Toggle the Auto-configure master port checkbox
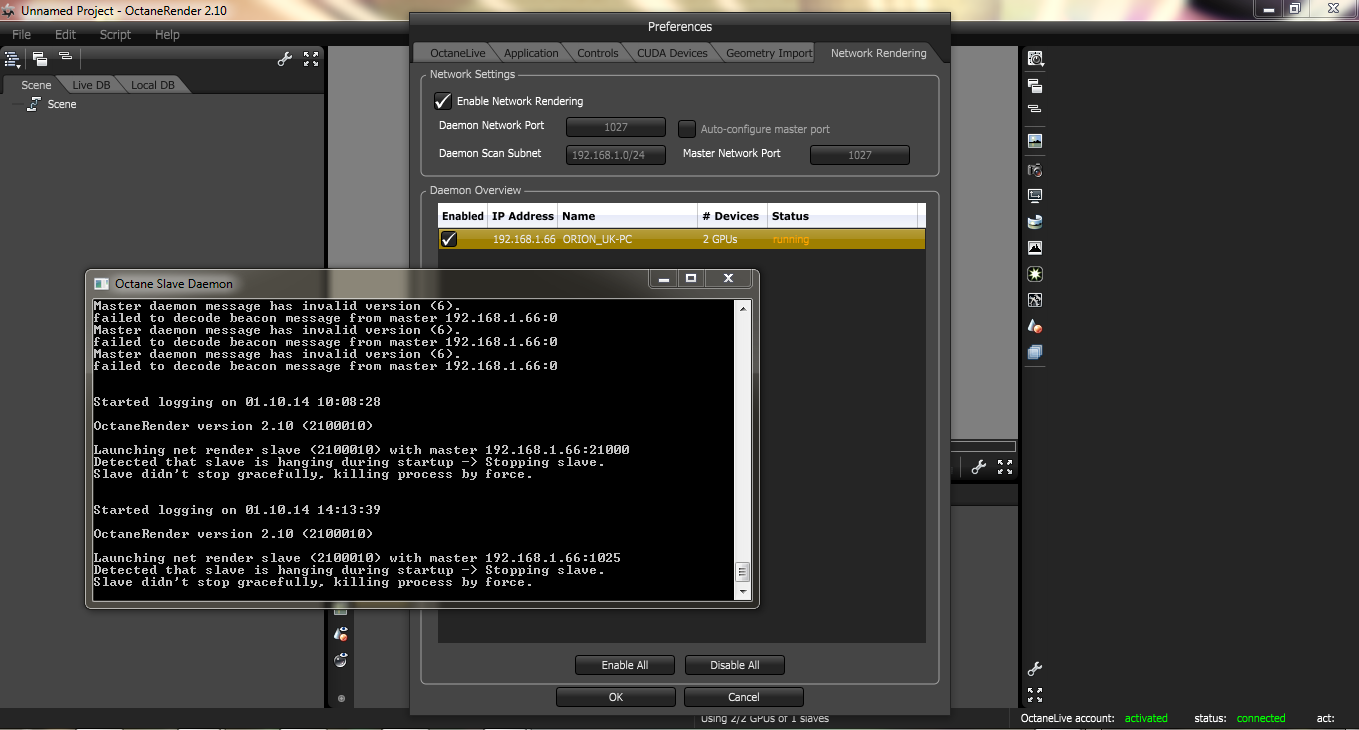 pos(686,129)
